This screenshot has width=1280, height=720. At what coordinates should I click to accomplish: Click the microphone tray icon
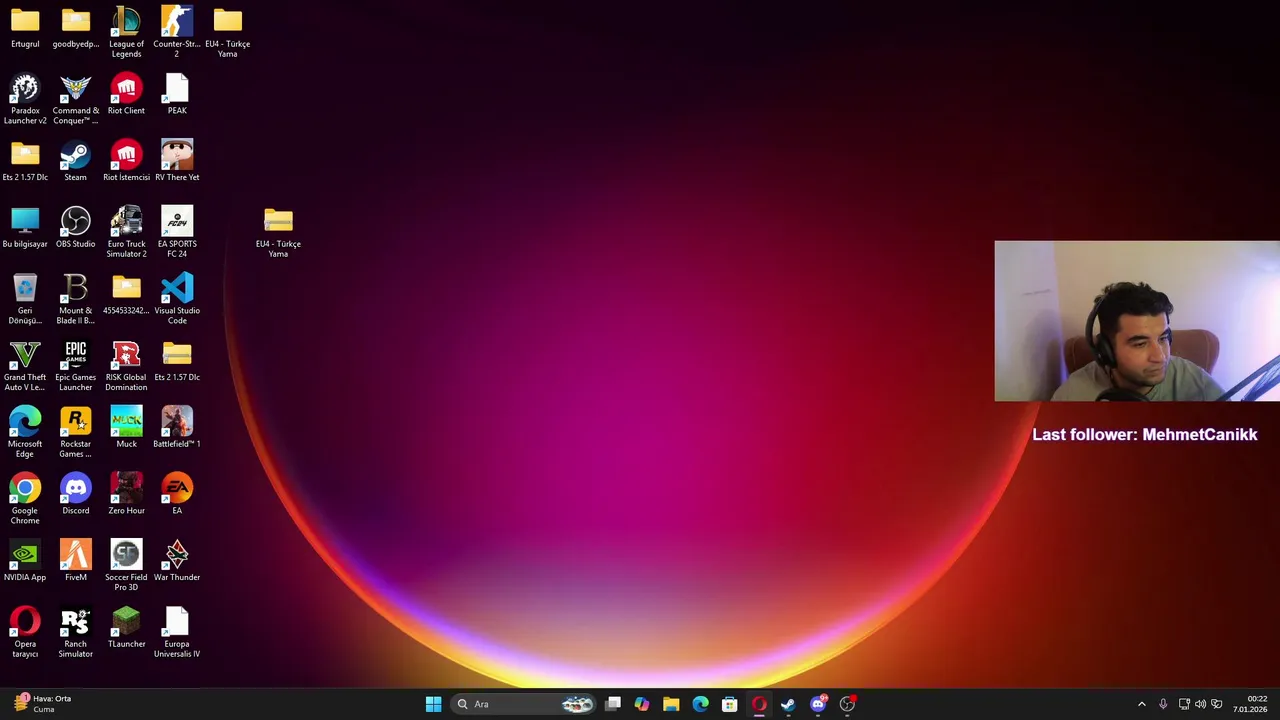point(1163,704)
